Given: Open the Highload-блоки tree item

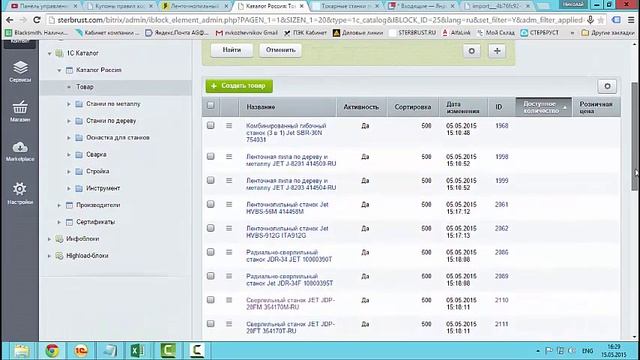Looking at the screenshot, I should coord(87,256).
